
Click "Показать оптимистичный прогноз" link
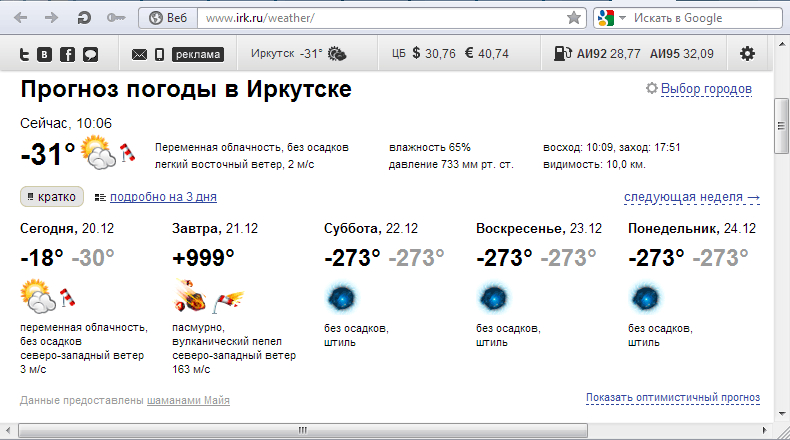[x=673, y=398]
